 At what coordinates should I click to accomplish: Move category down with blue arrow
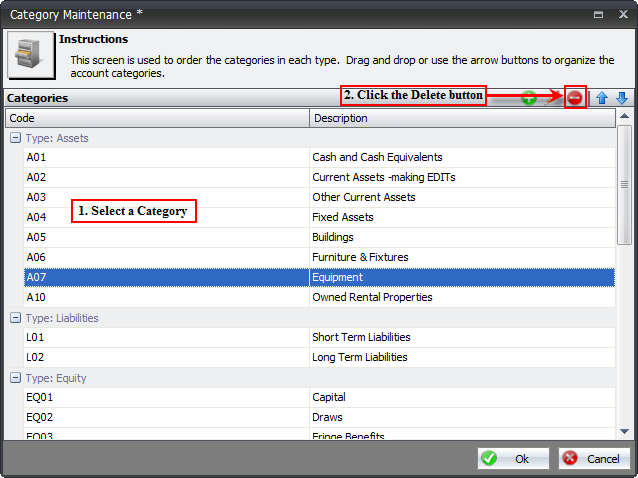coord(621,98)
